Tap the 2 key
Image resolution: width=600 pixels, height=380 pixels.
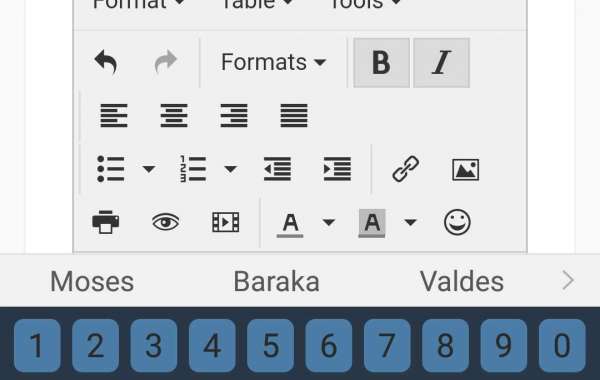pyautogui.click(x=95, y=346)
